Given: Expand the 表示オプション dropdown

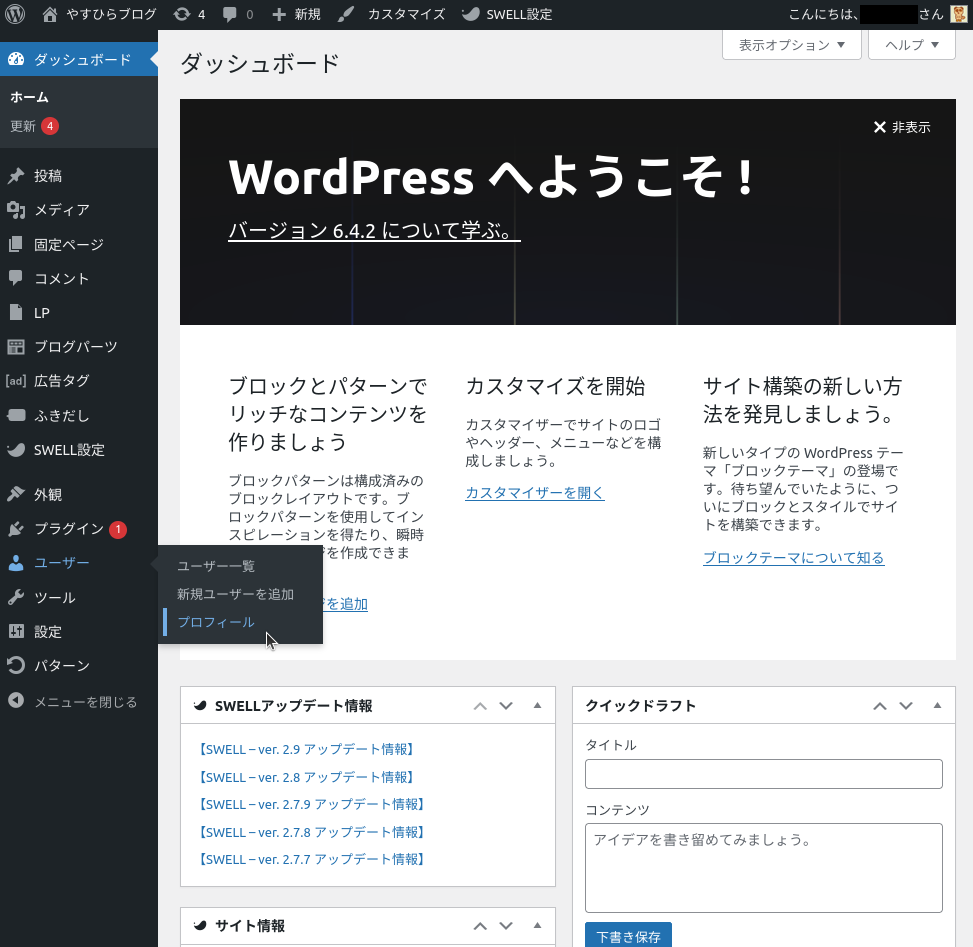Looking at the screenshot, I should tap(791, 45).
